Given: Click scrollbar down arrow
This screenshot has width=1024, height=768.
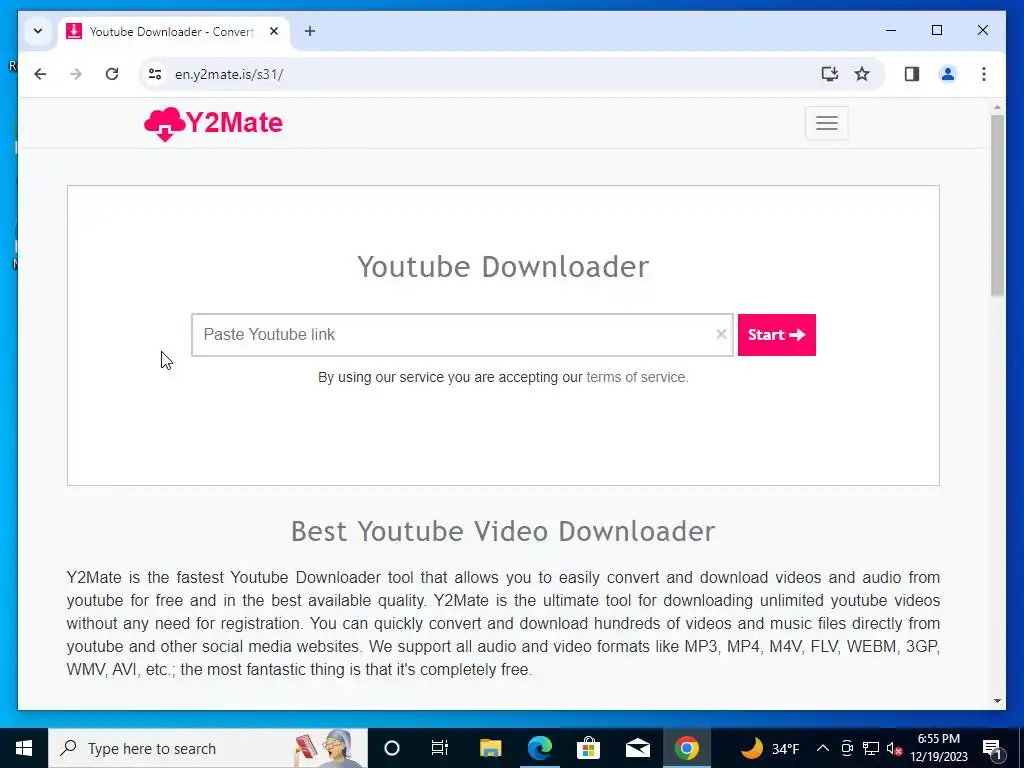Looking at the screenshot, I should (997, 701).
